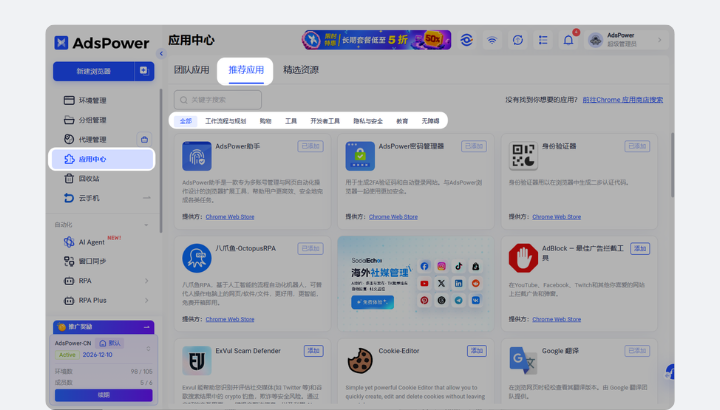Open 环境管理 in the sidebar
Screen dimensions: 720x410
pyautogui.click(x=92, y=100)
